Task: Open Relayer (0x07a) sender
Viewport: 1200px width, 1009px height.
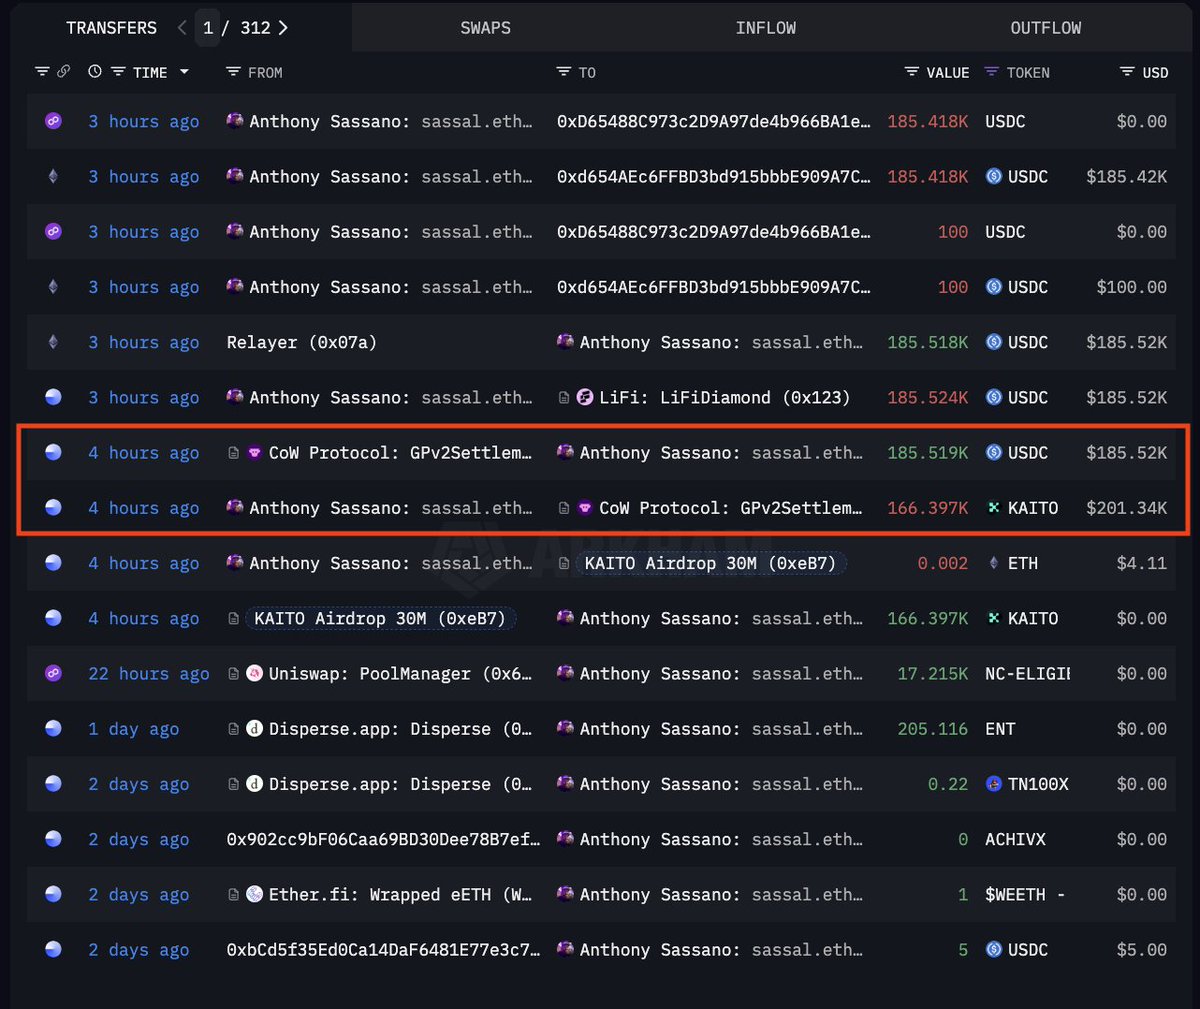Action: tap(302, 342)
